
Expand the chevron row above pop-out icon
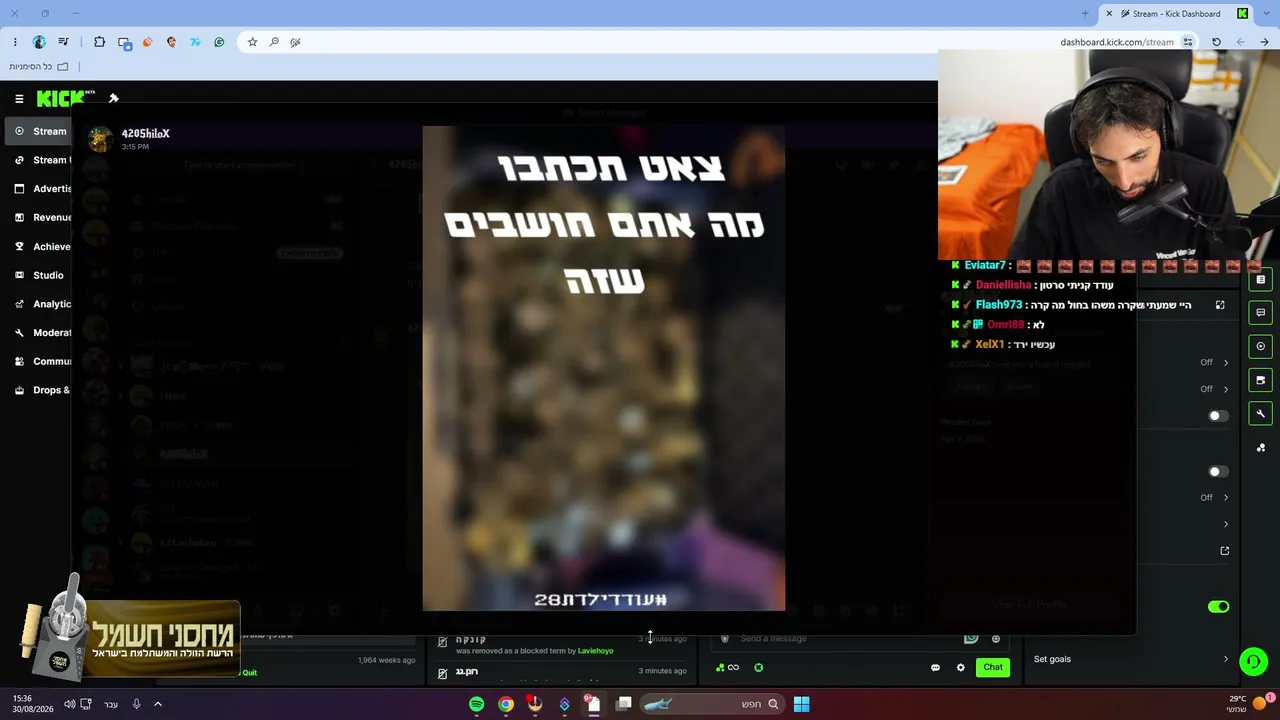tap(1226, 524)
